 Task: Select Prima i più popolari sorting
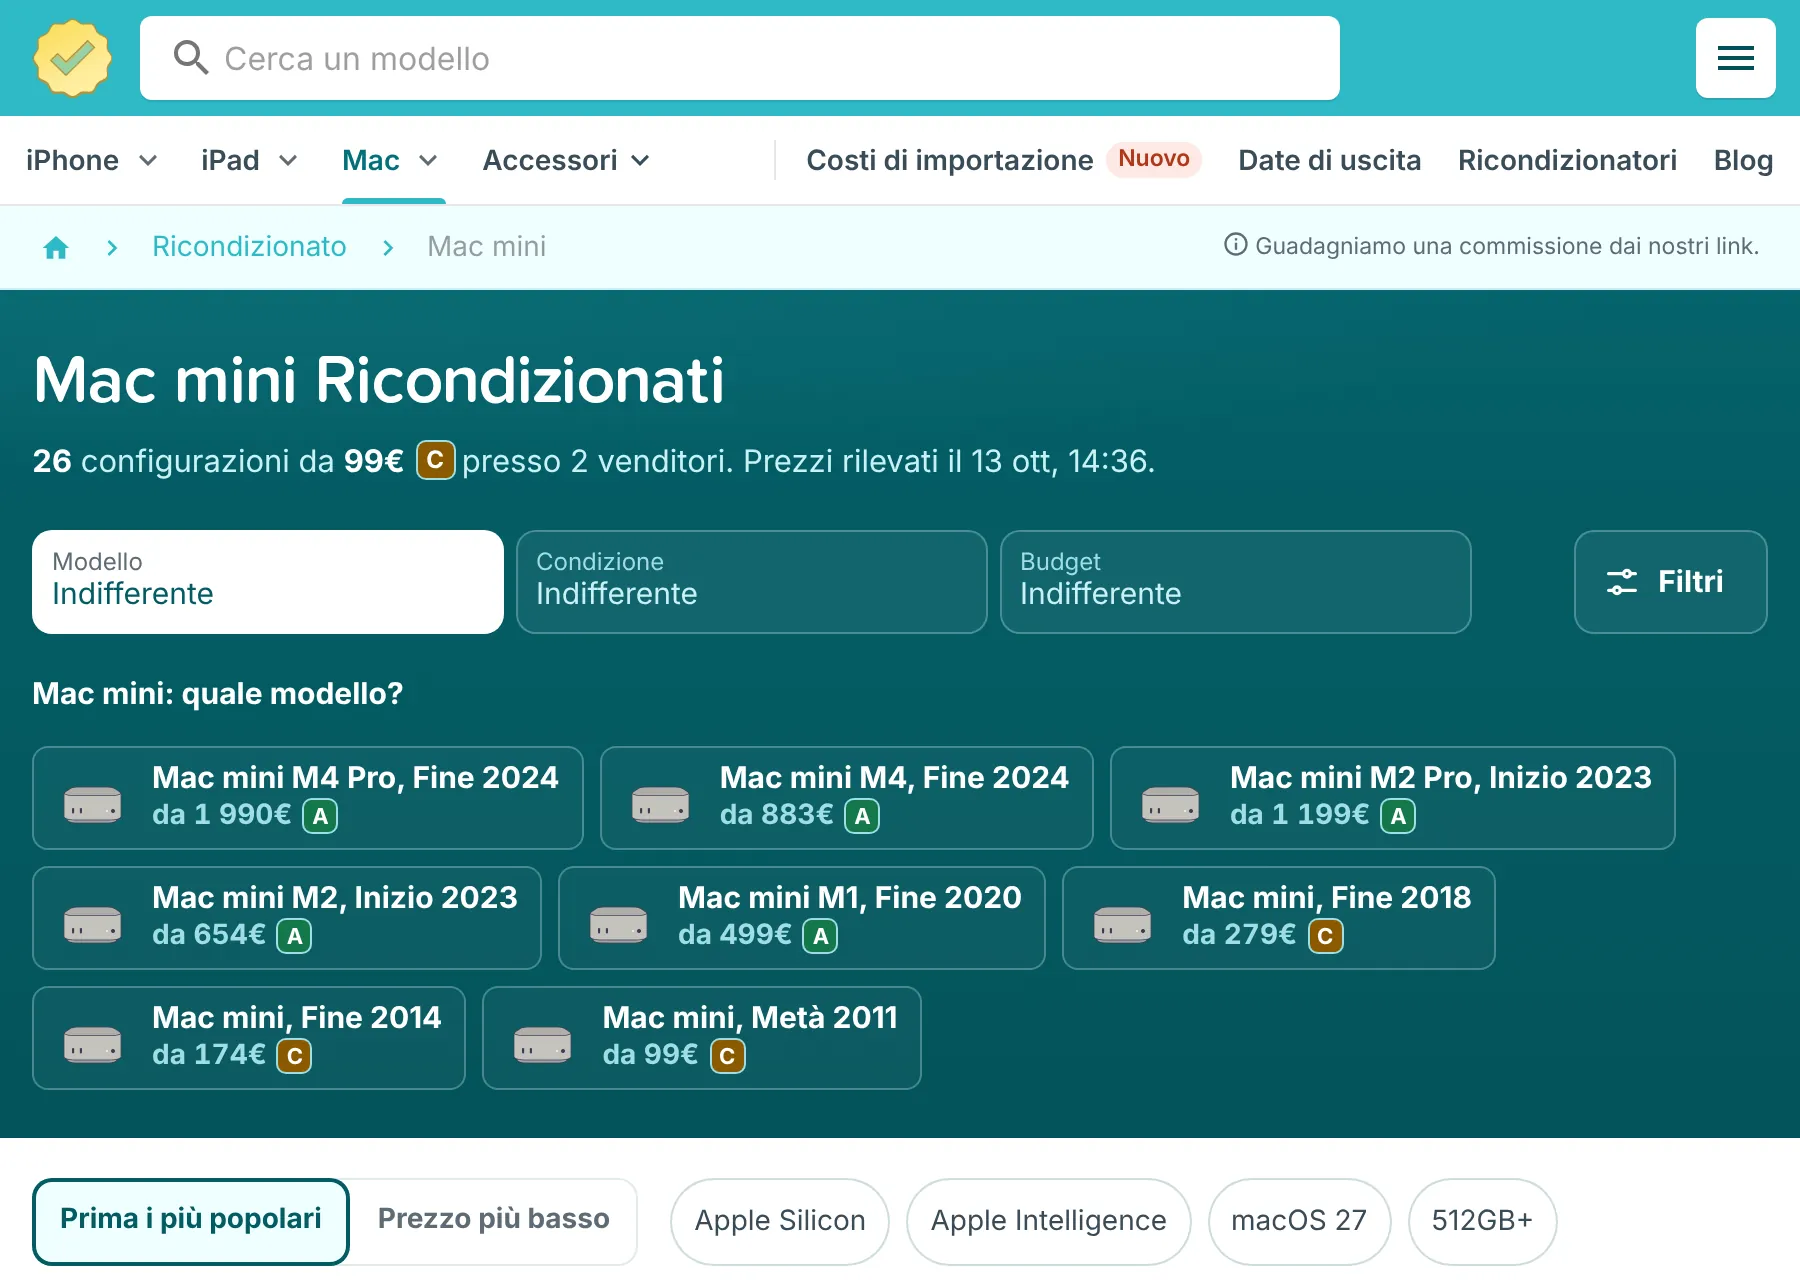(x=191, y=1221)
